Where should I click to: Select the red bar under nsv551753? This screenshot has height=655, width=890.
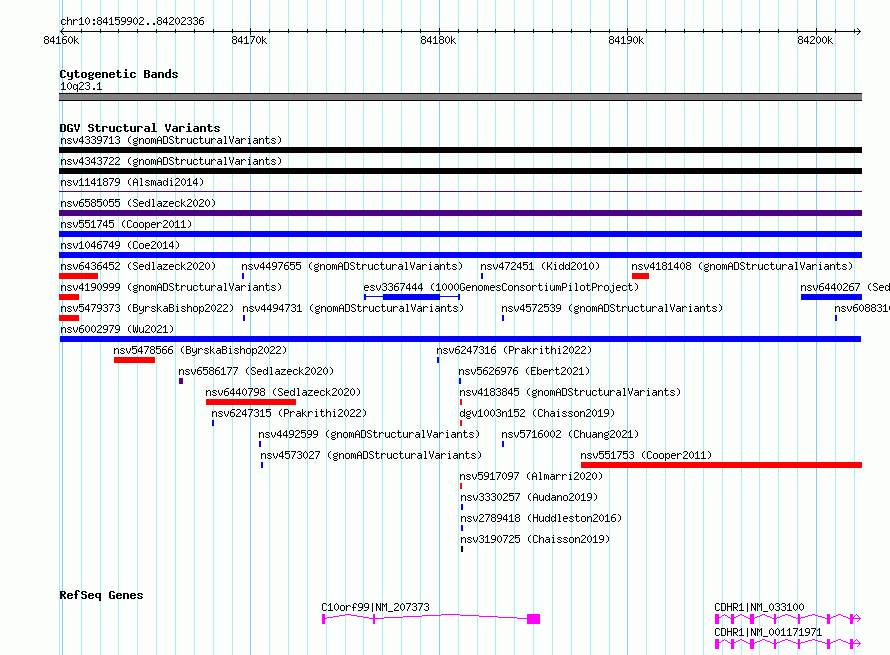(721, 465)
